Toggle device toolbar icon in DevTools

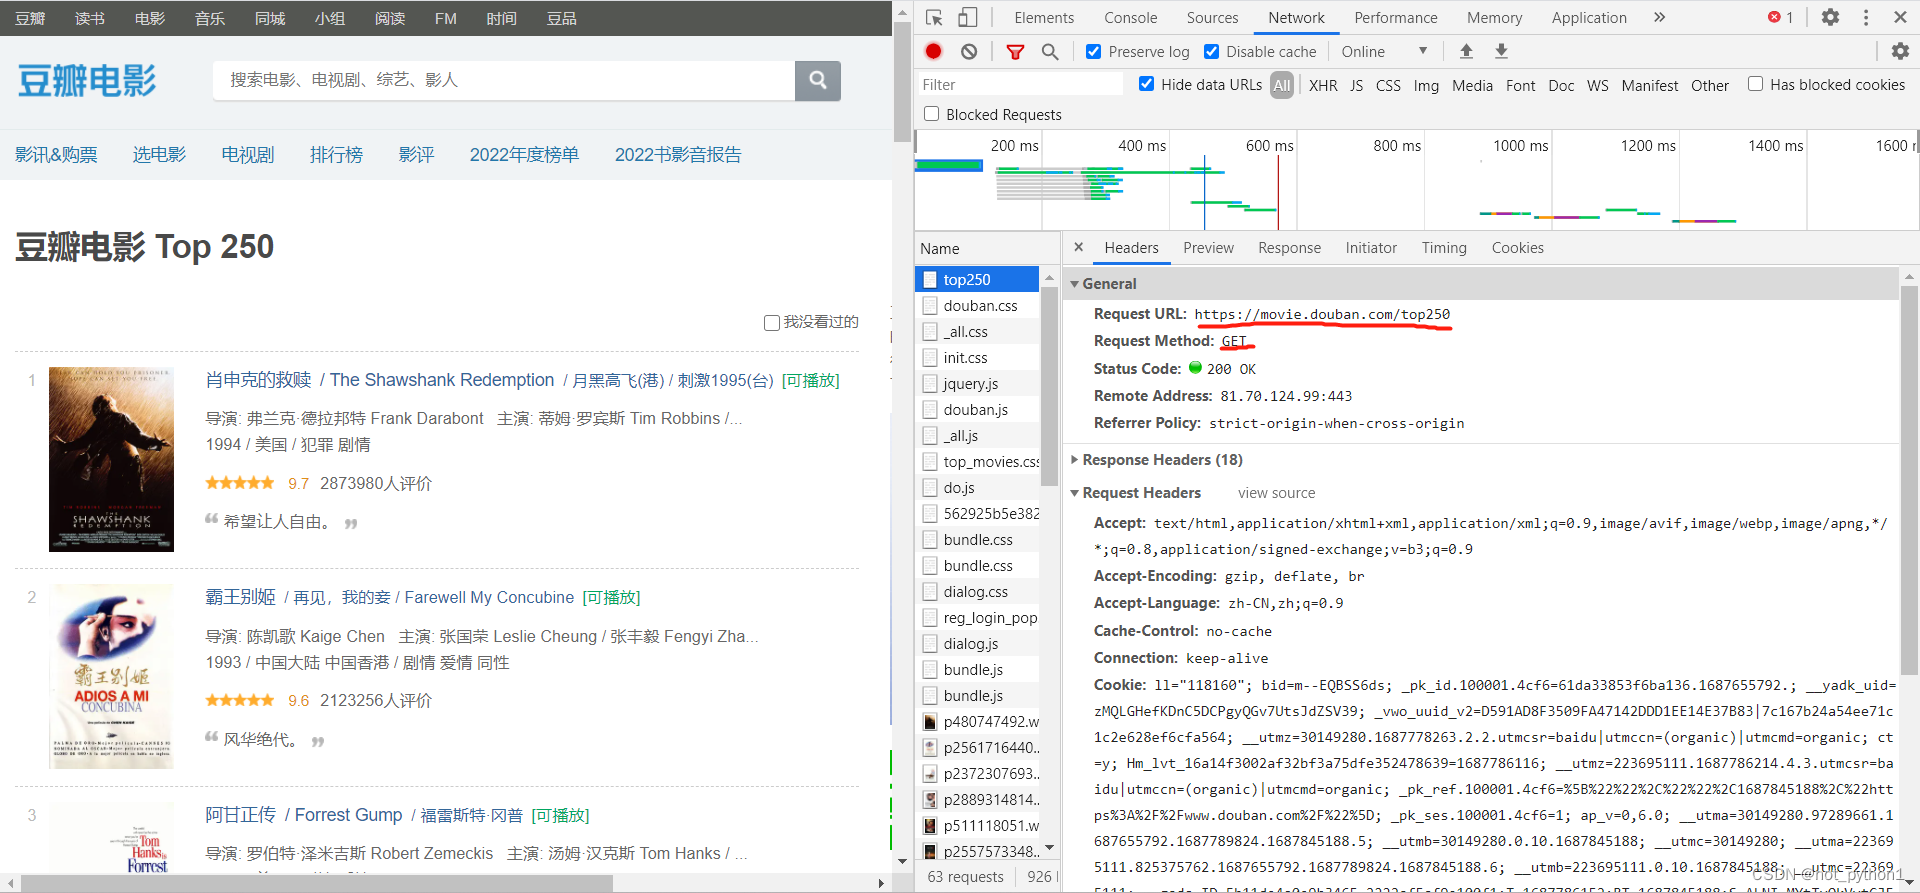pos(968,17)
